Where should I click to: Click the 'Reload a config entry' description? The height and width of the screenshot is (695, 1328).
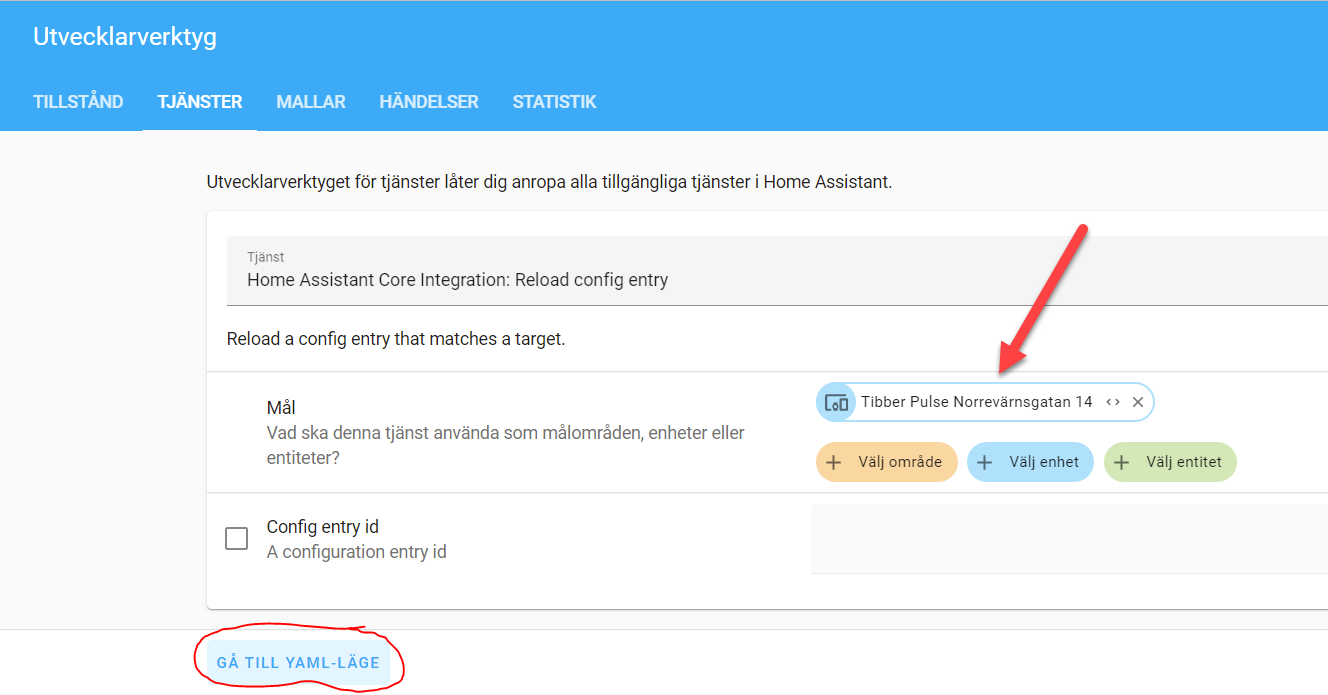coord(396,339)
